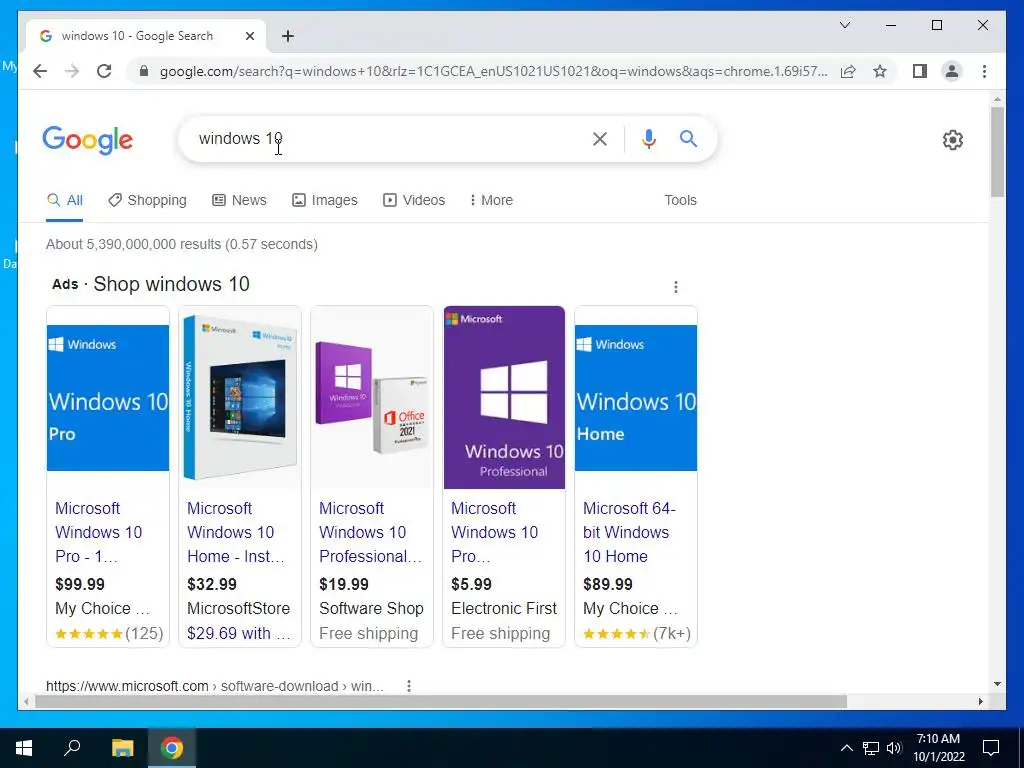Reload the current page
Screen dimensions: 1024x768
click(104, 71)
